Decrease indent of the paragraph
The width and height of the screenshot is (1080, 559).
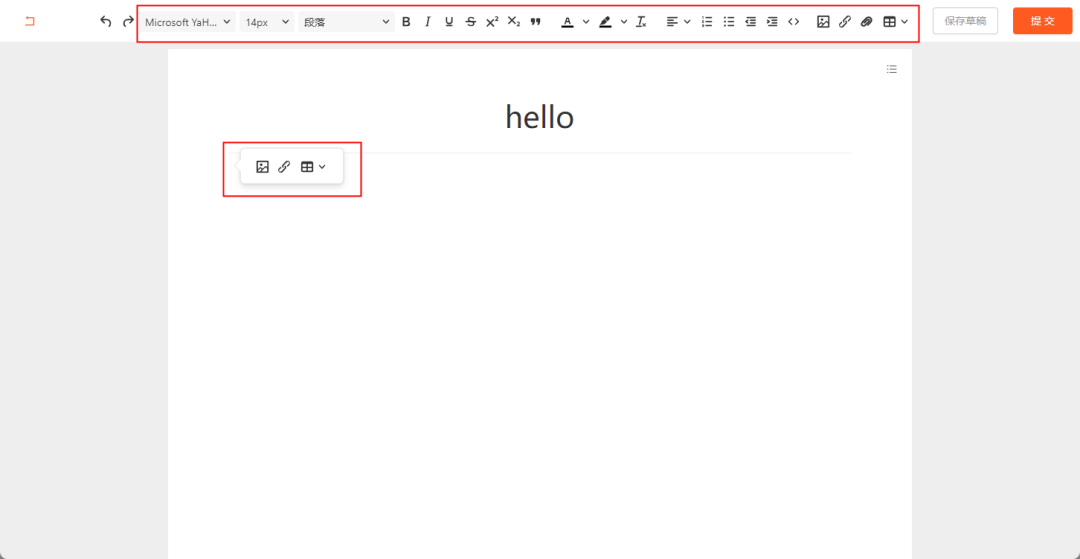[751, 22]
